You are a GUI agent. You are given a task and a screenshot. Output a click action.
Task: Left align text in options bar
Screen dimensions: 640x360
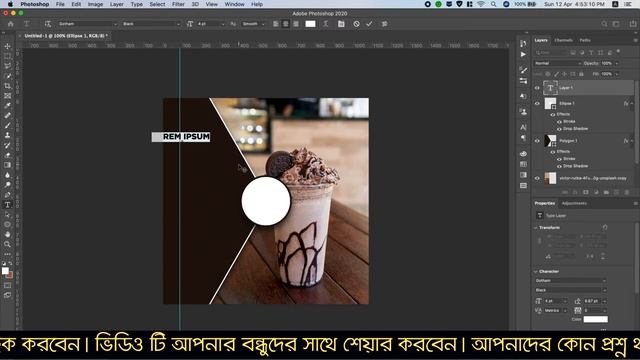click(276, 24)
